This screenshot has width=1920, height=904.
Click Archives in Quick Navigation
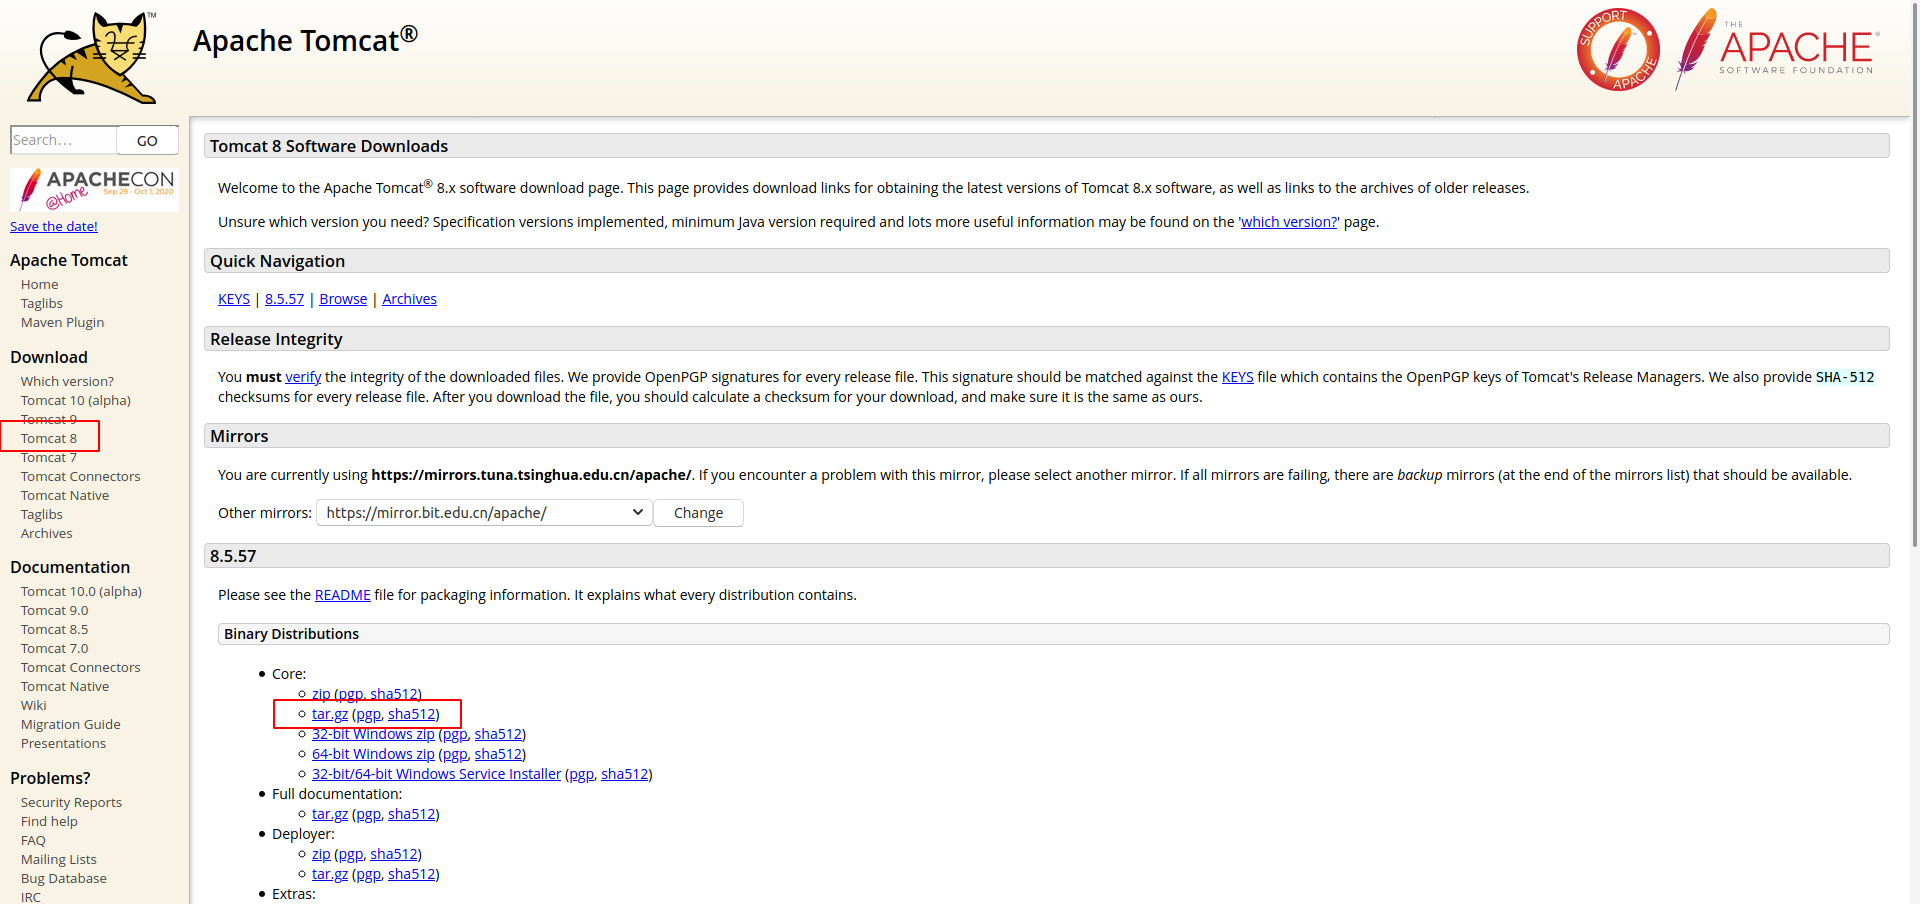pyautogui.click(x=409, y=299)
